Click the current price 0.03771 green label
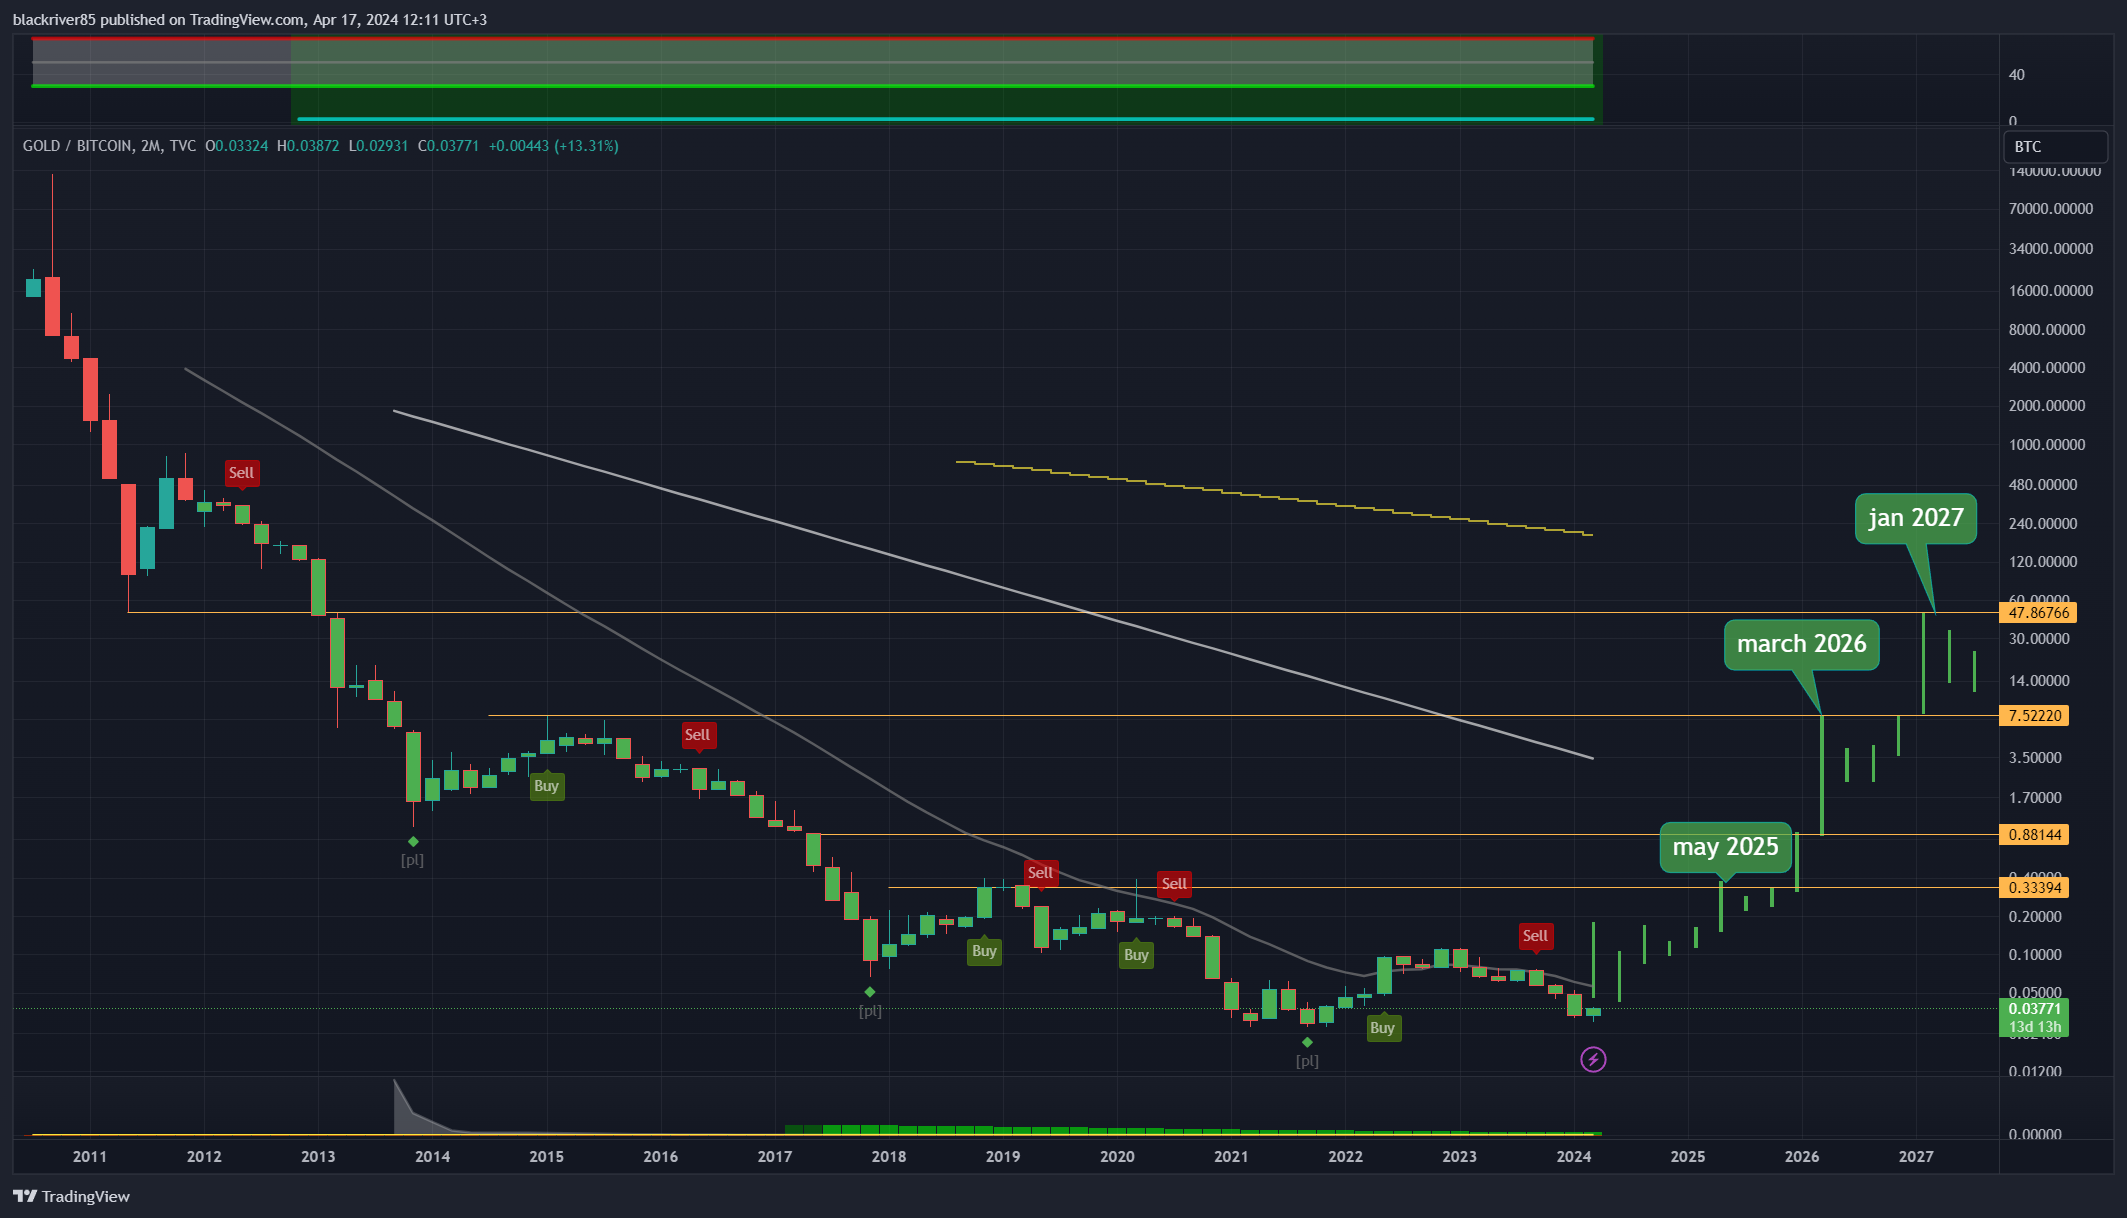 (2034, 1017)
